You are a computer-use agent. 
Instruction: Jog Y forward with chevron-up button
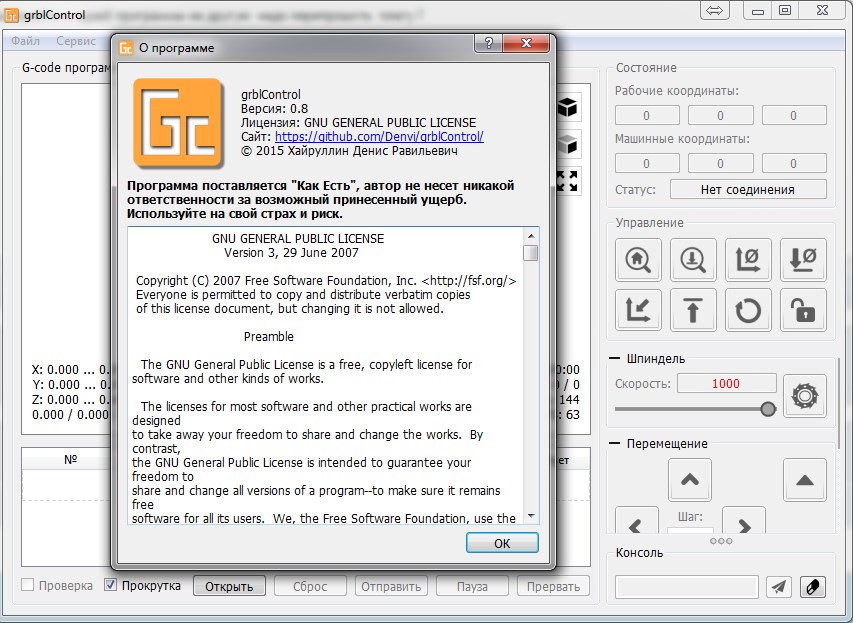(690, 480)
